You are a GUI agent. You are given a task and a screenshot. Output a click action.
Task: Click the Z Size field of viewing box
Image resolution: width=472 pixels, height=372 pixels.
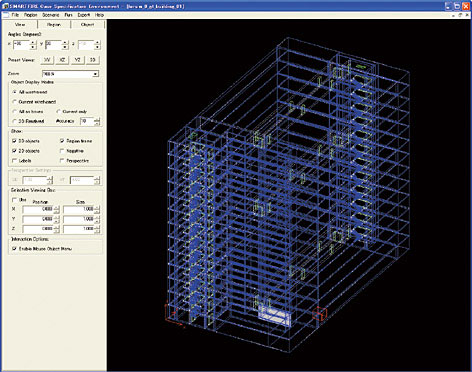(x=79, y=229)
